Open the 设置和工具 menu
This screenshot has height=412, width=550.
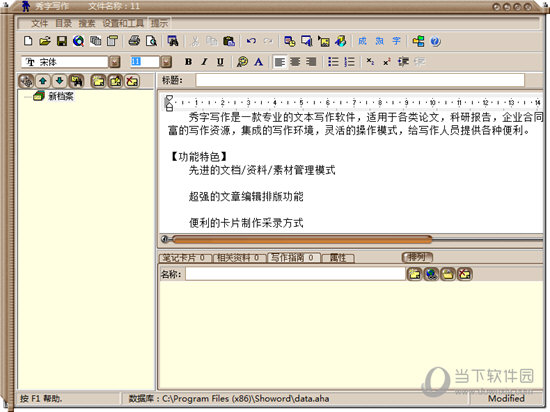[123, 23]
